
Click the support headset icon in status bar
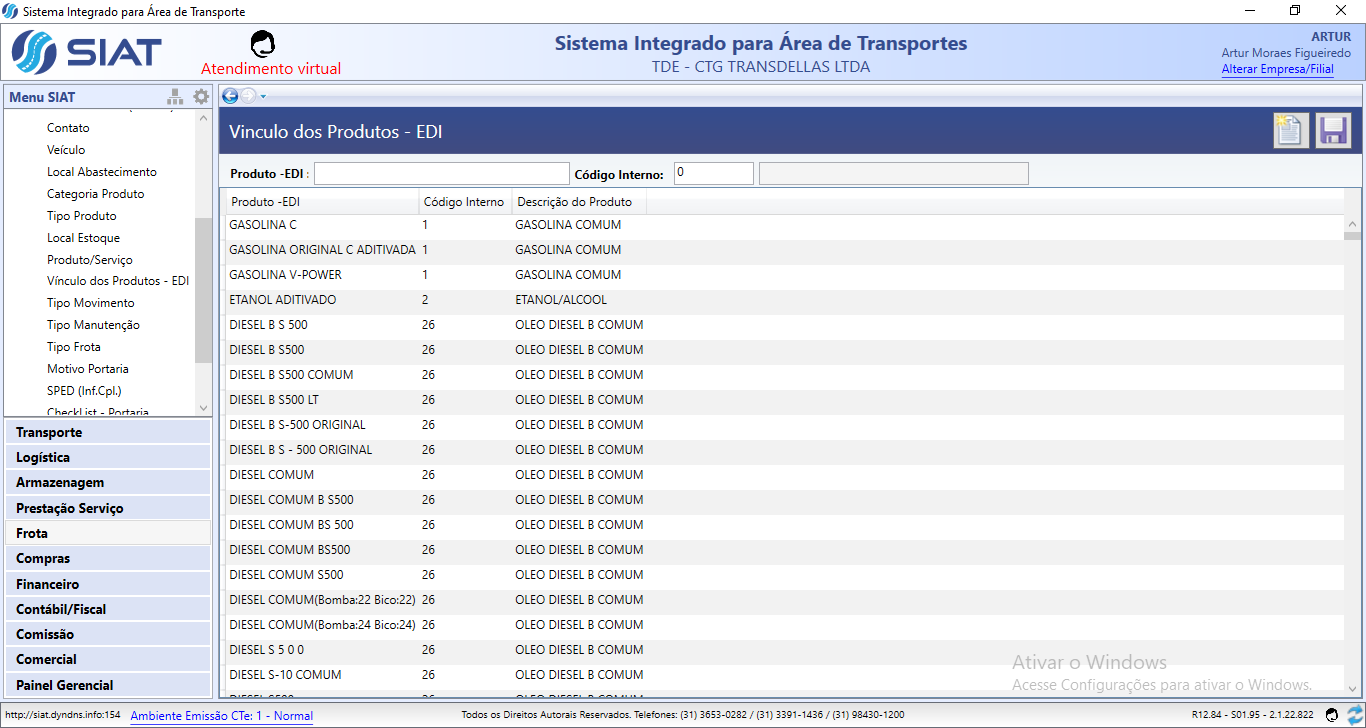tap(1331, 715)
